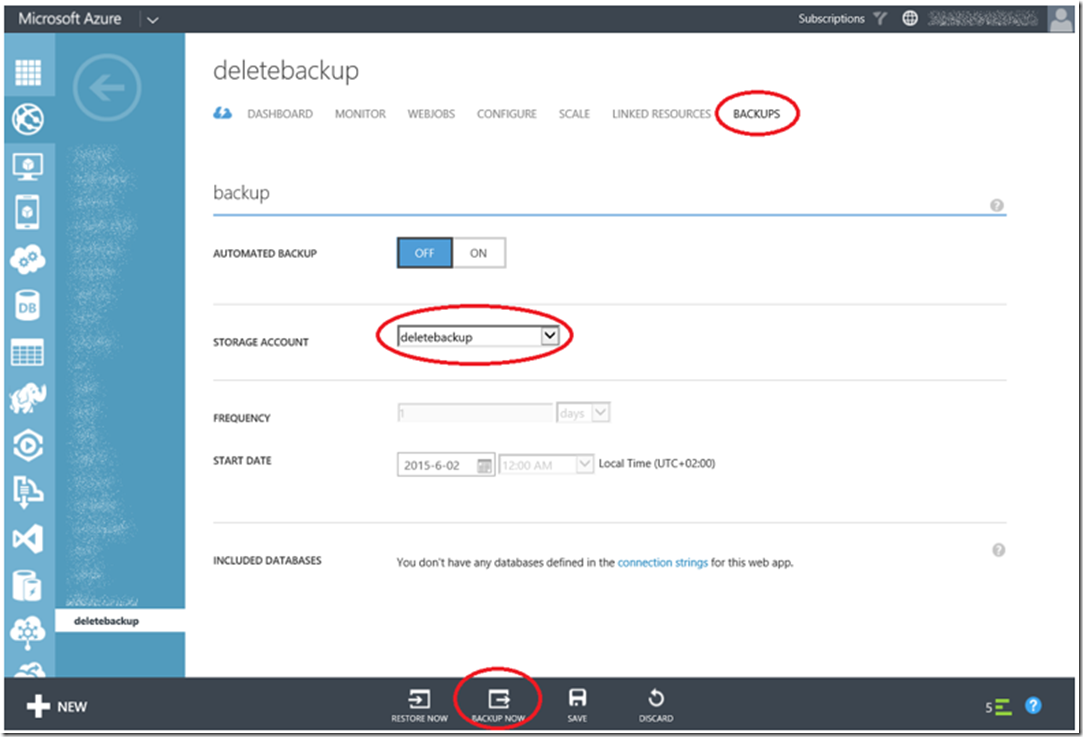This screenshot has width=1083, height=737.
Task: Open the Quick Start cloud-bolt icon
Action: tap(222, 113)
